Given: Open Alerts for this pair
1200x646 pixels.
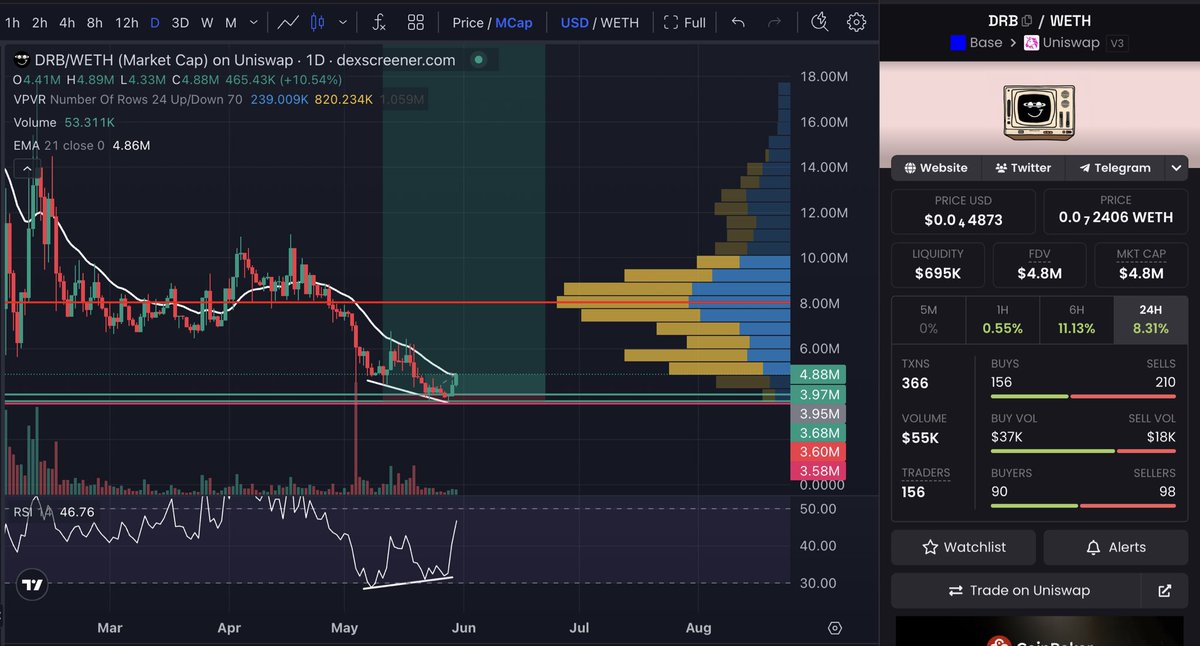Looking at the screenshot, I should point(1116,547).
